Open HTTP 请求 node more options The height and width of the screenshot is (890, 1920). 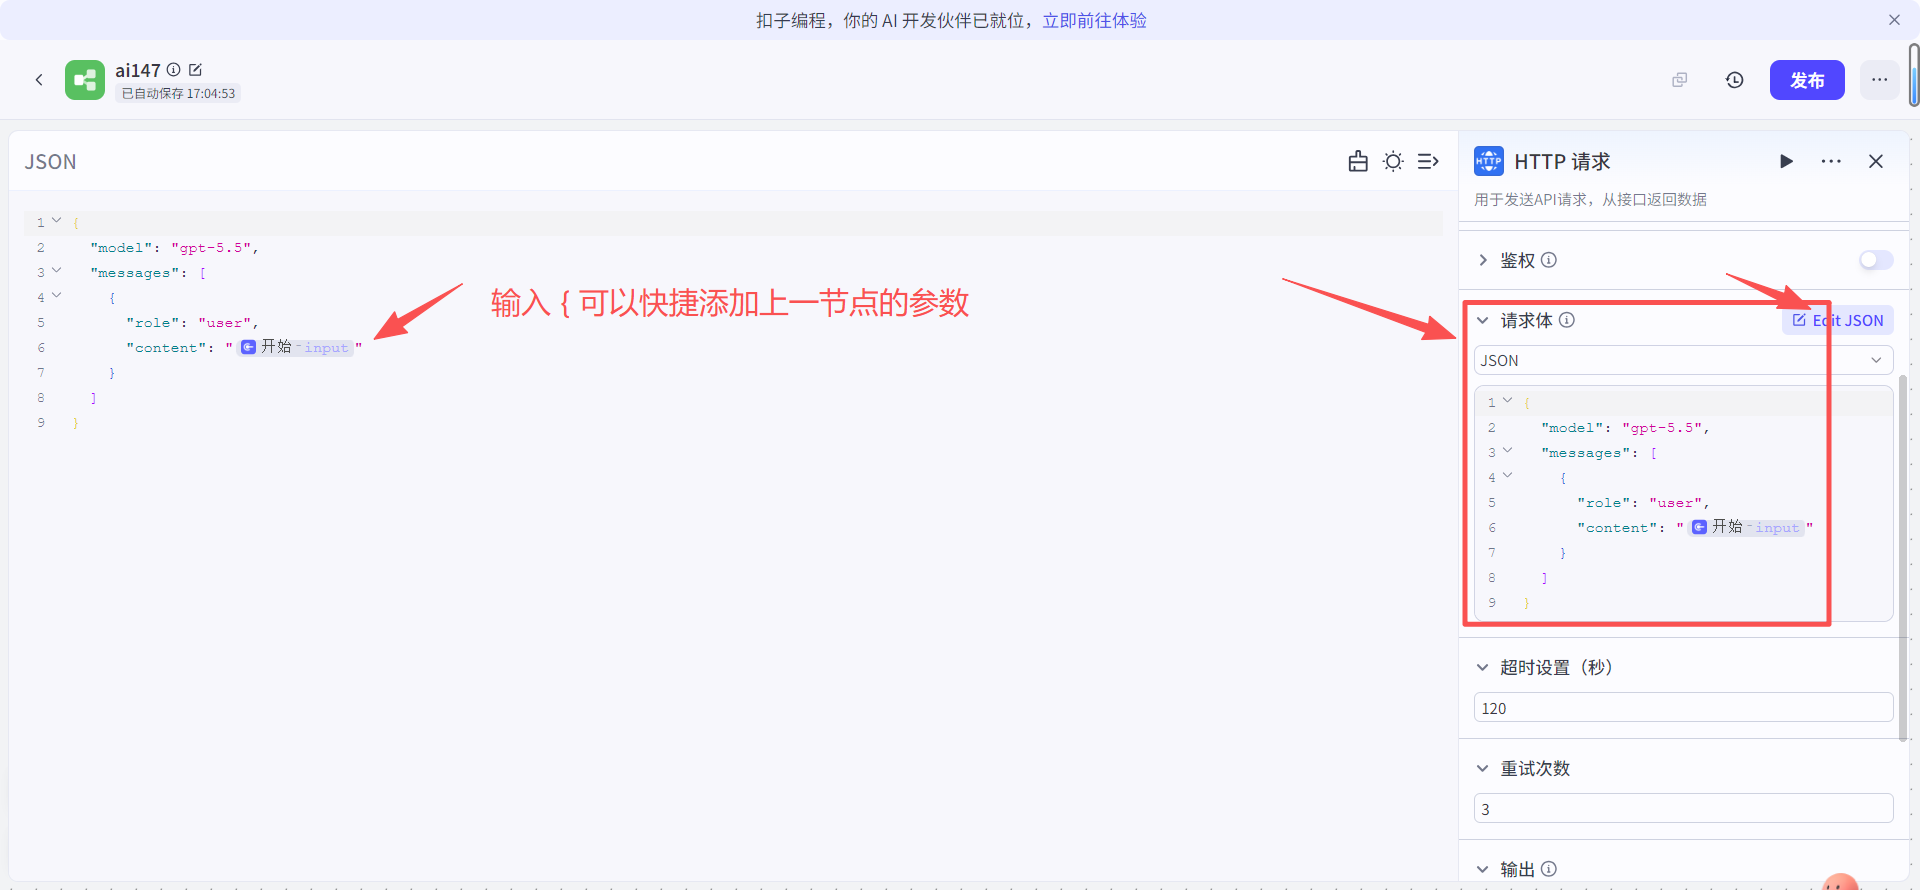coord(1831,161)
